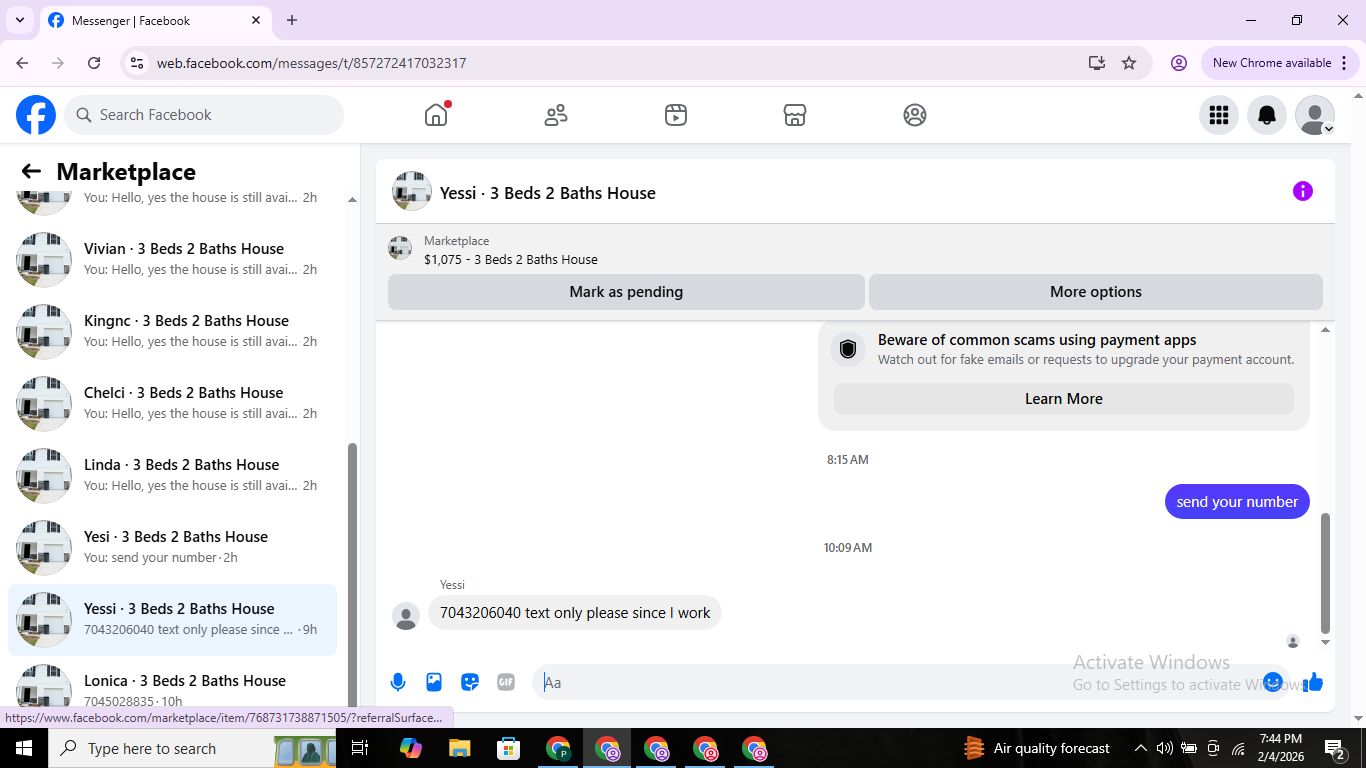Open Task View on the taskbar

coord(360,748)
